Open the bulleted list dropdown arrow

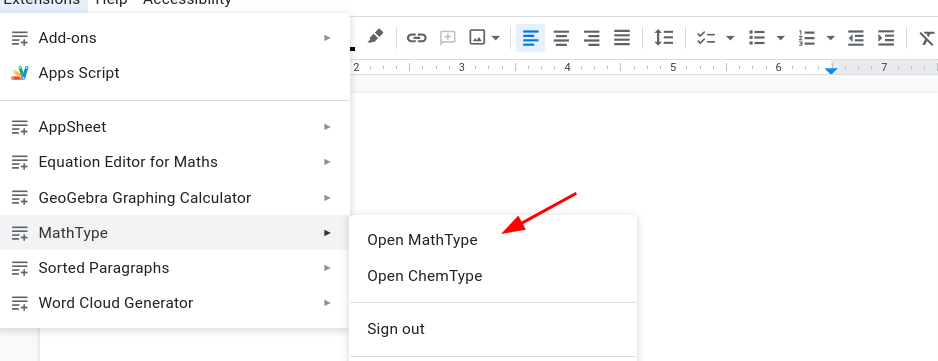pos(781,38)
